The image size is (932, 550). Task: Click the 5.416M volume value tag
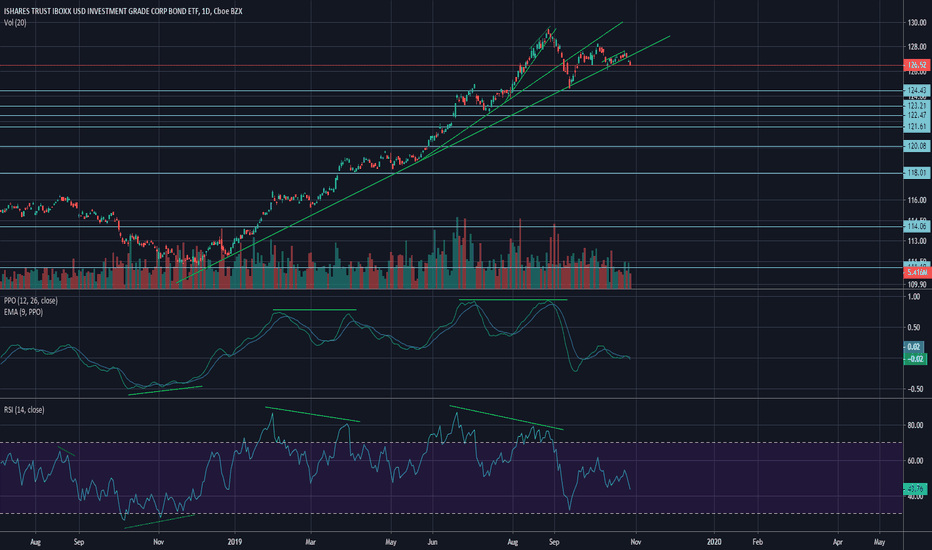coord(916,272)
